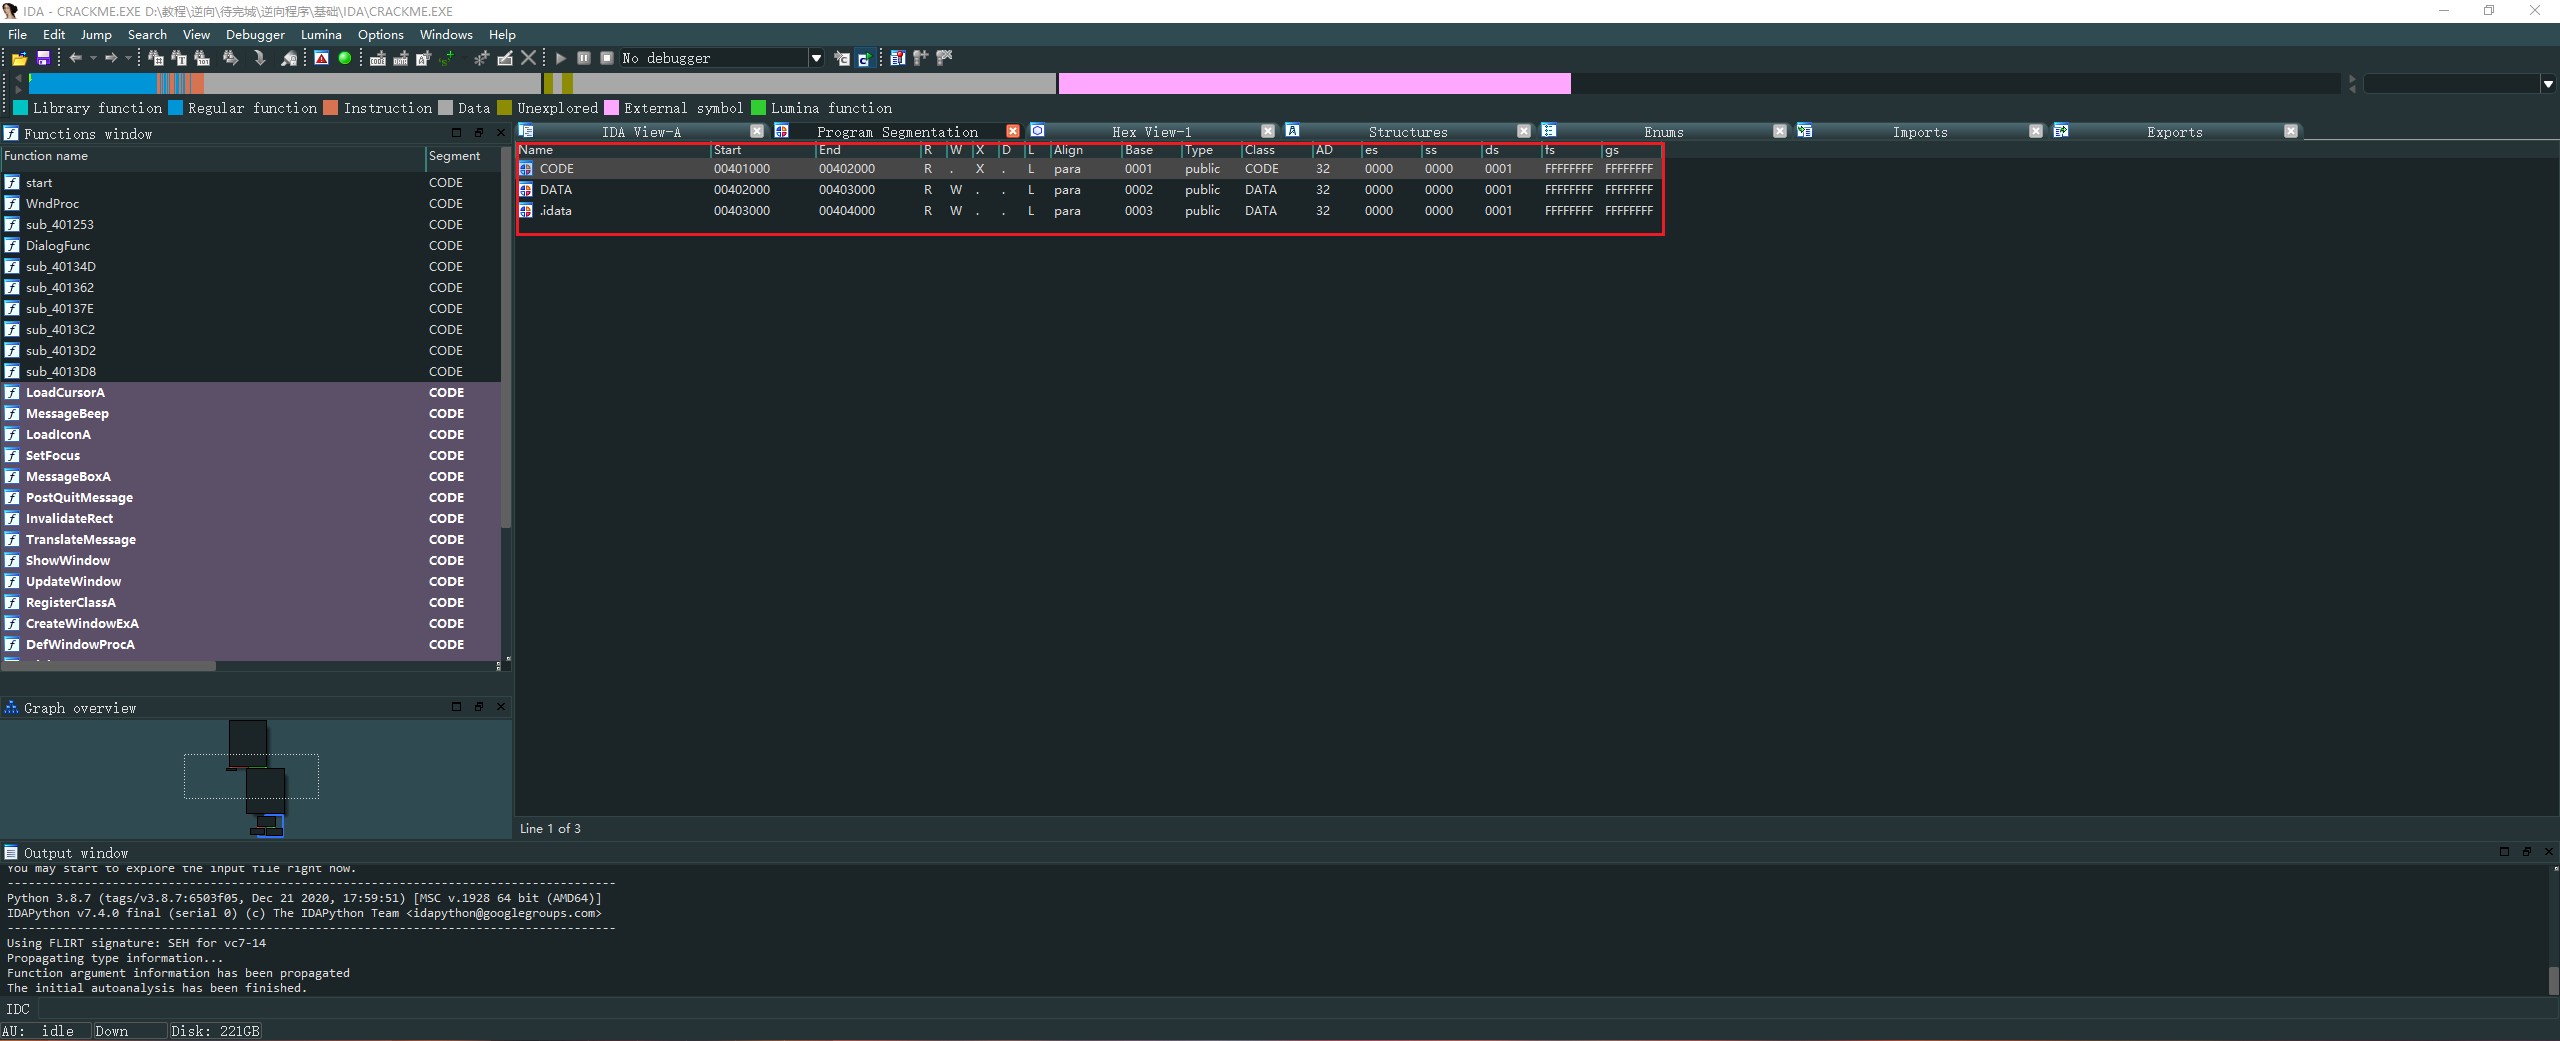Click the External symbol legend color swatch
Screen dimensions: 2560x1041
click(611, 108)
